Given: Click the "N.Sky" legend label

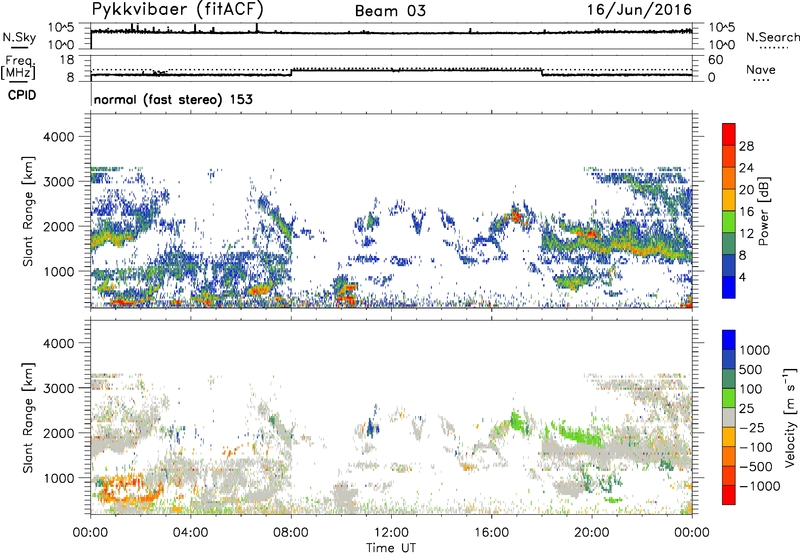Looking at the screenshot, I should pyautogui.click(x=19, y=37).
